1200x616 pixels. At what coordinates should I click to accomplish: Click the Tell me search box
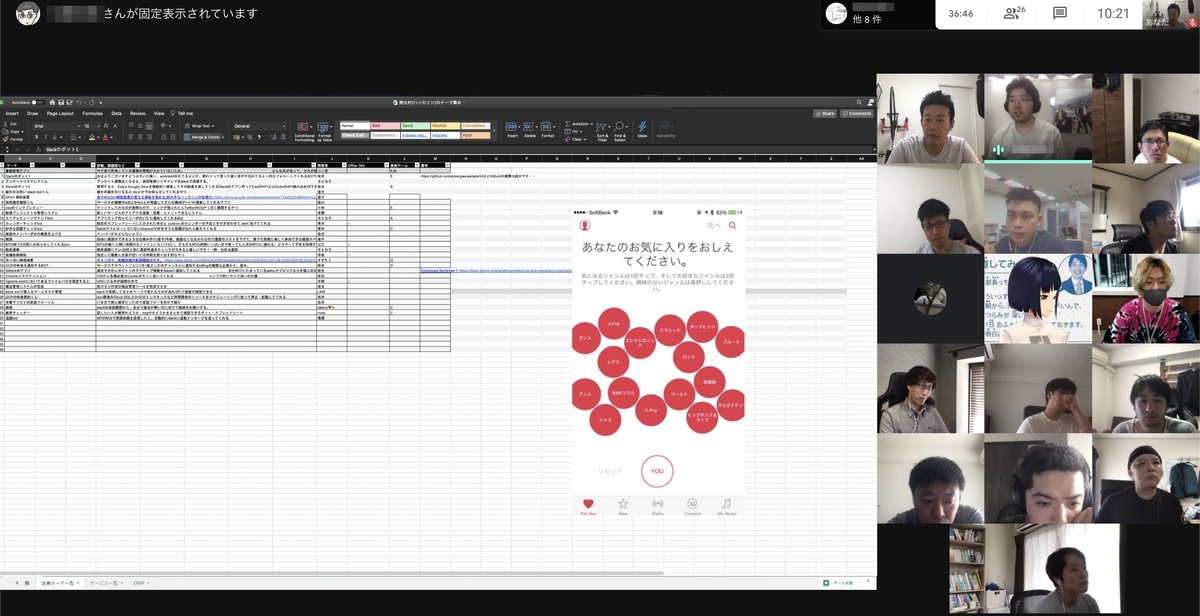click(x=182, y=113)
